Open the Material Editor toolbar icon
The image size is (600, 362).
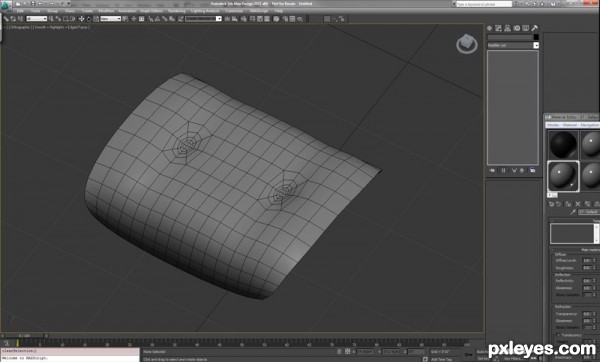tap(276, 19)
